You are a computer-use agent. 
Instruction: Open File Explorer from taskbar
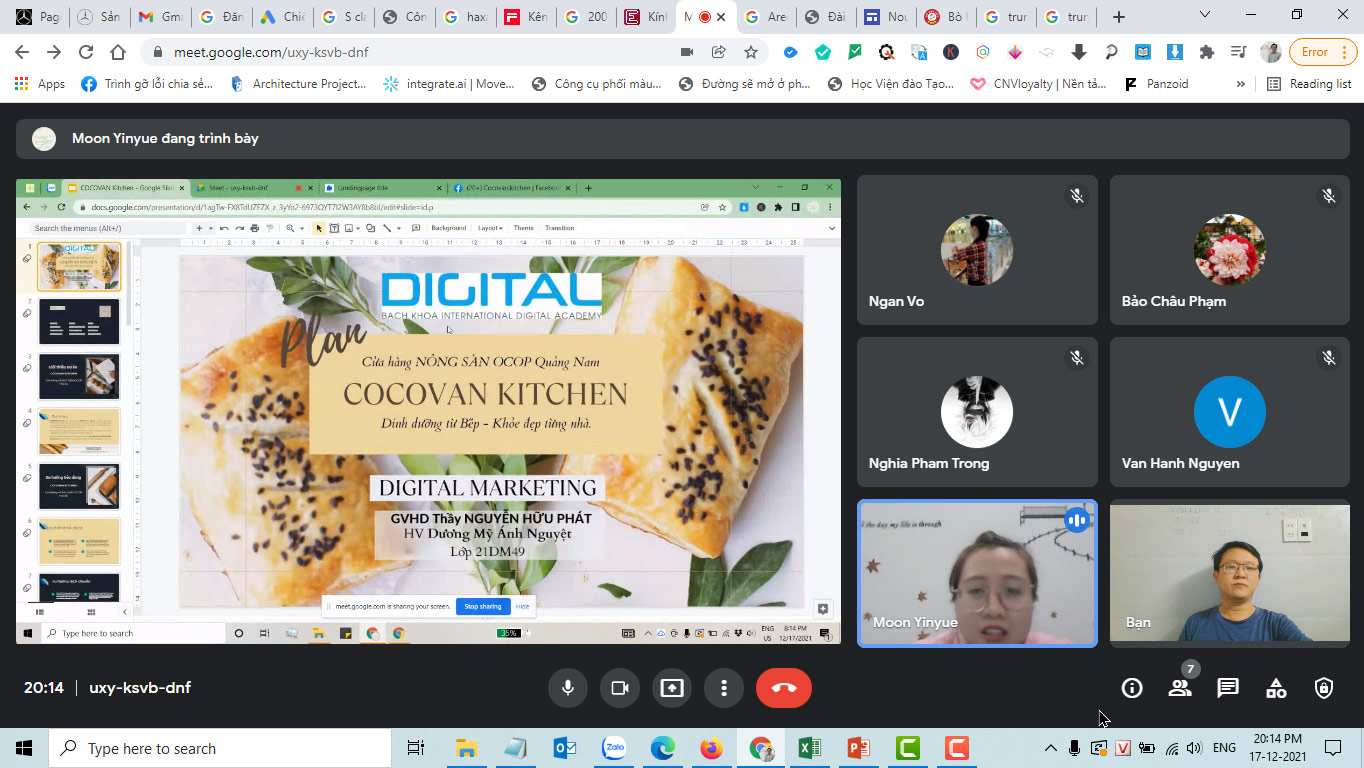click(x=465, y=748)
